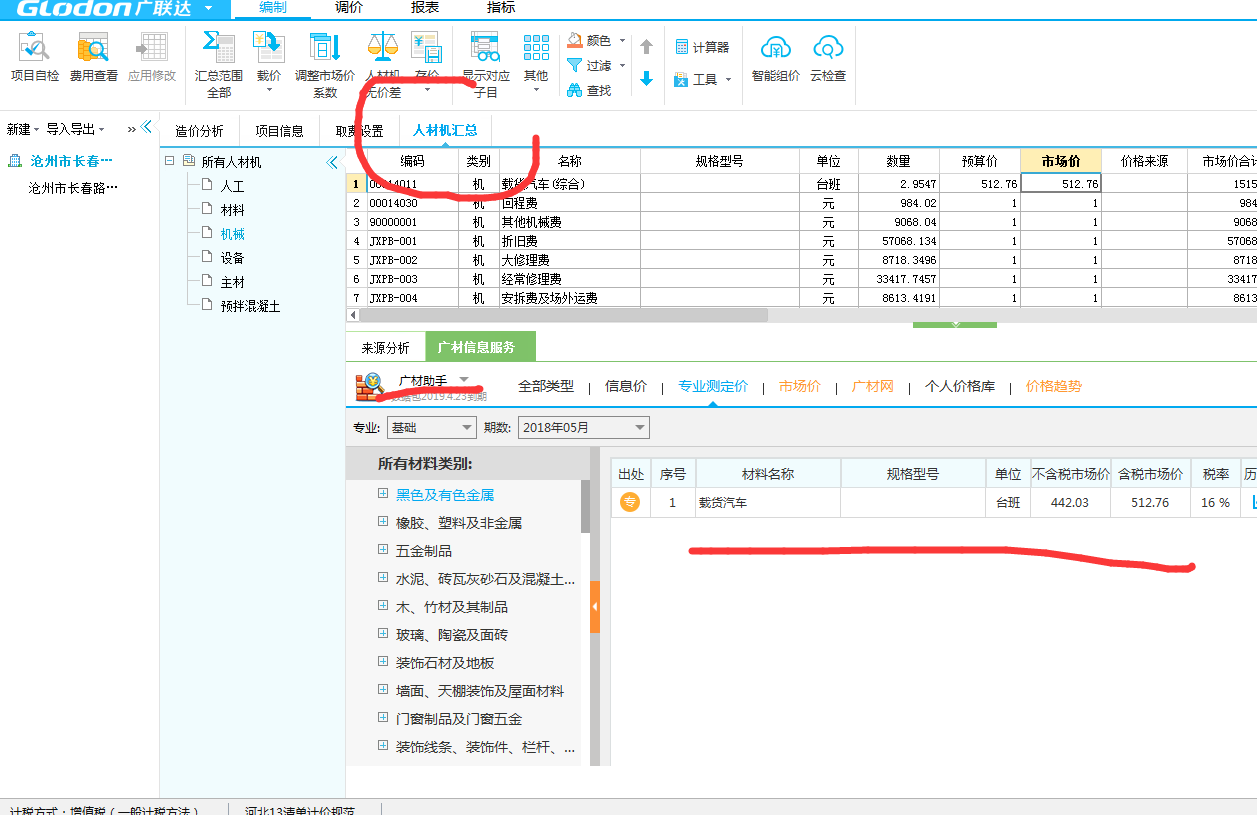Click the 载价 load price icon
1257x815 pixels.
tap(269, 49)
